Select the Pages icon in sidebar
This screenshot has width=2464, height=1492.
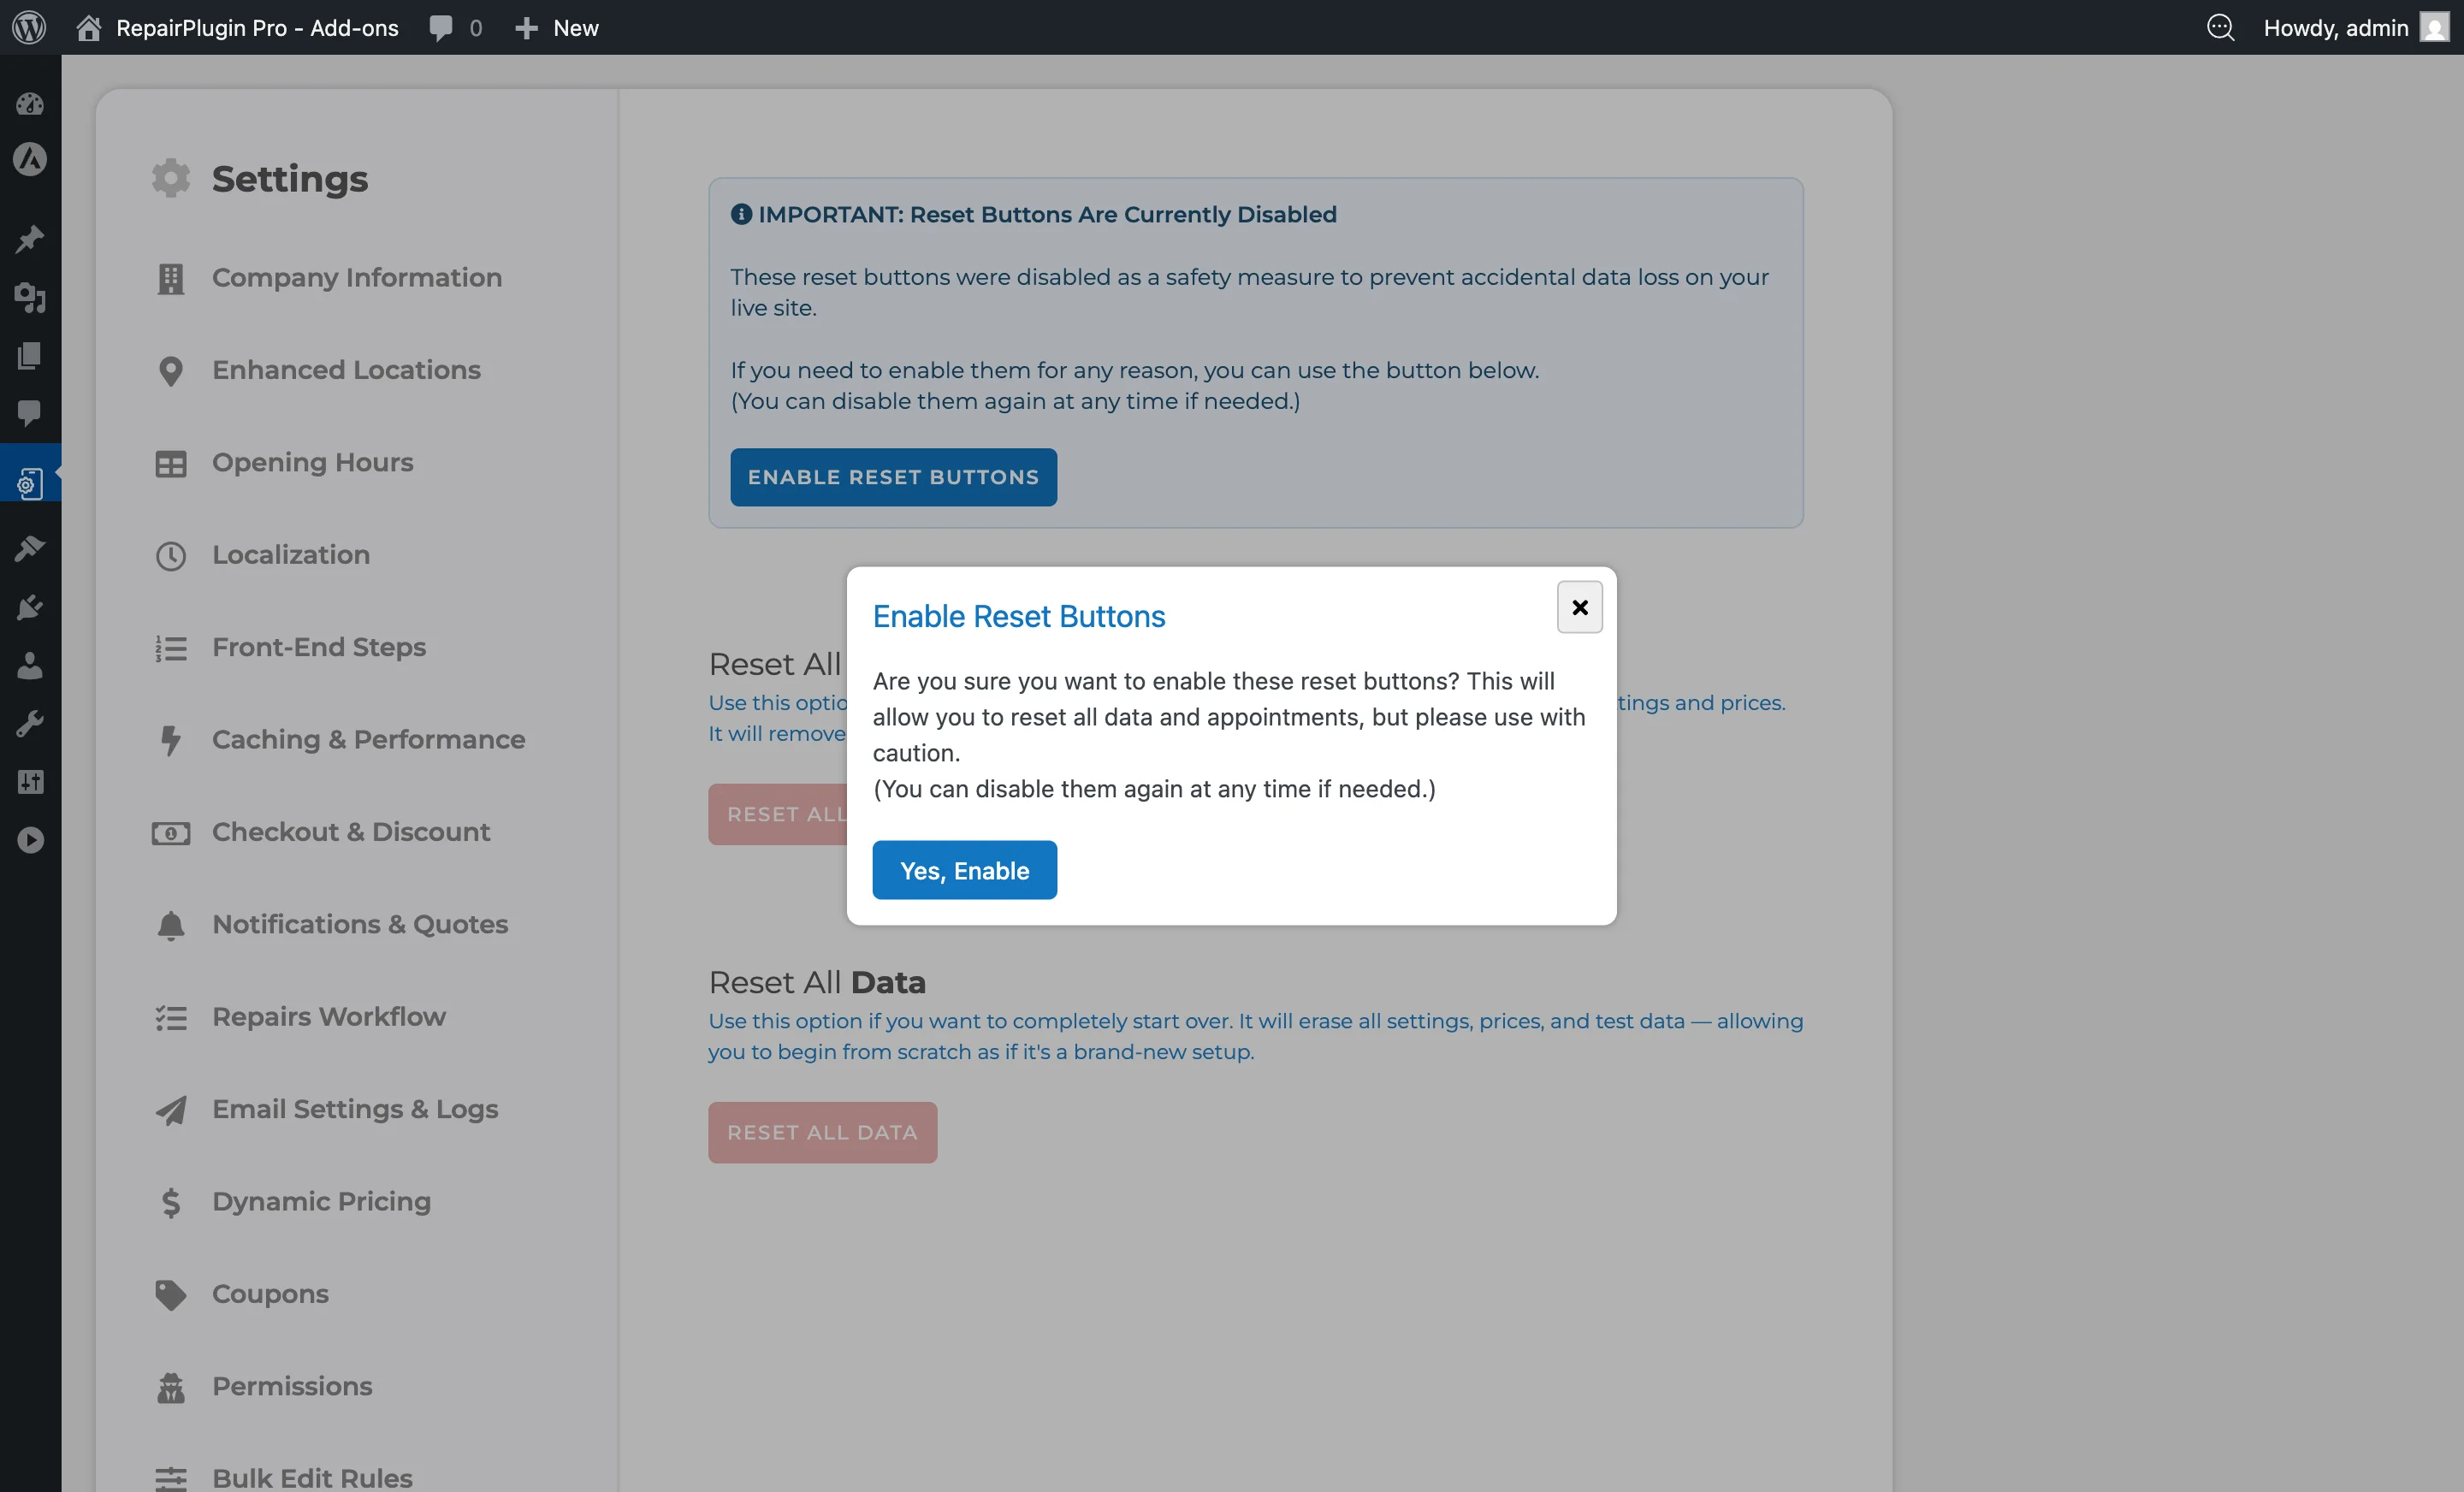tap(30, 356)
